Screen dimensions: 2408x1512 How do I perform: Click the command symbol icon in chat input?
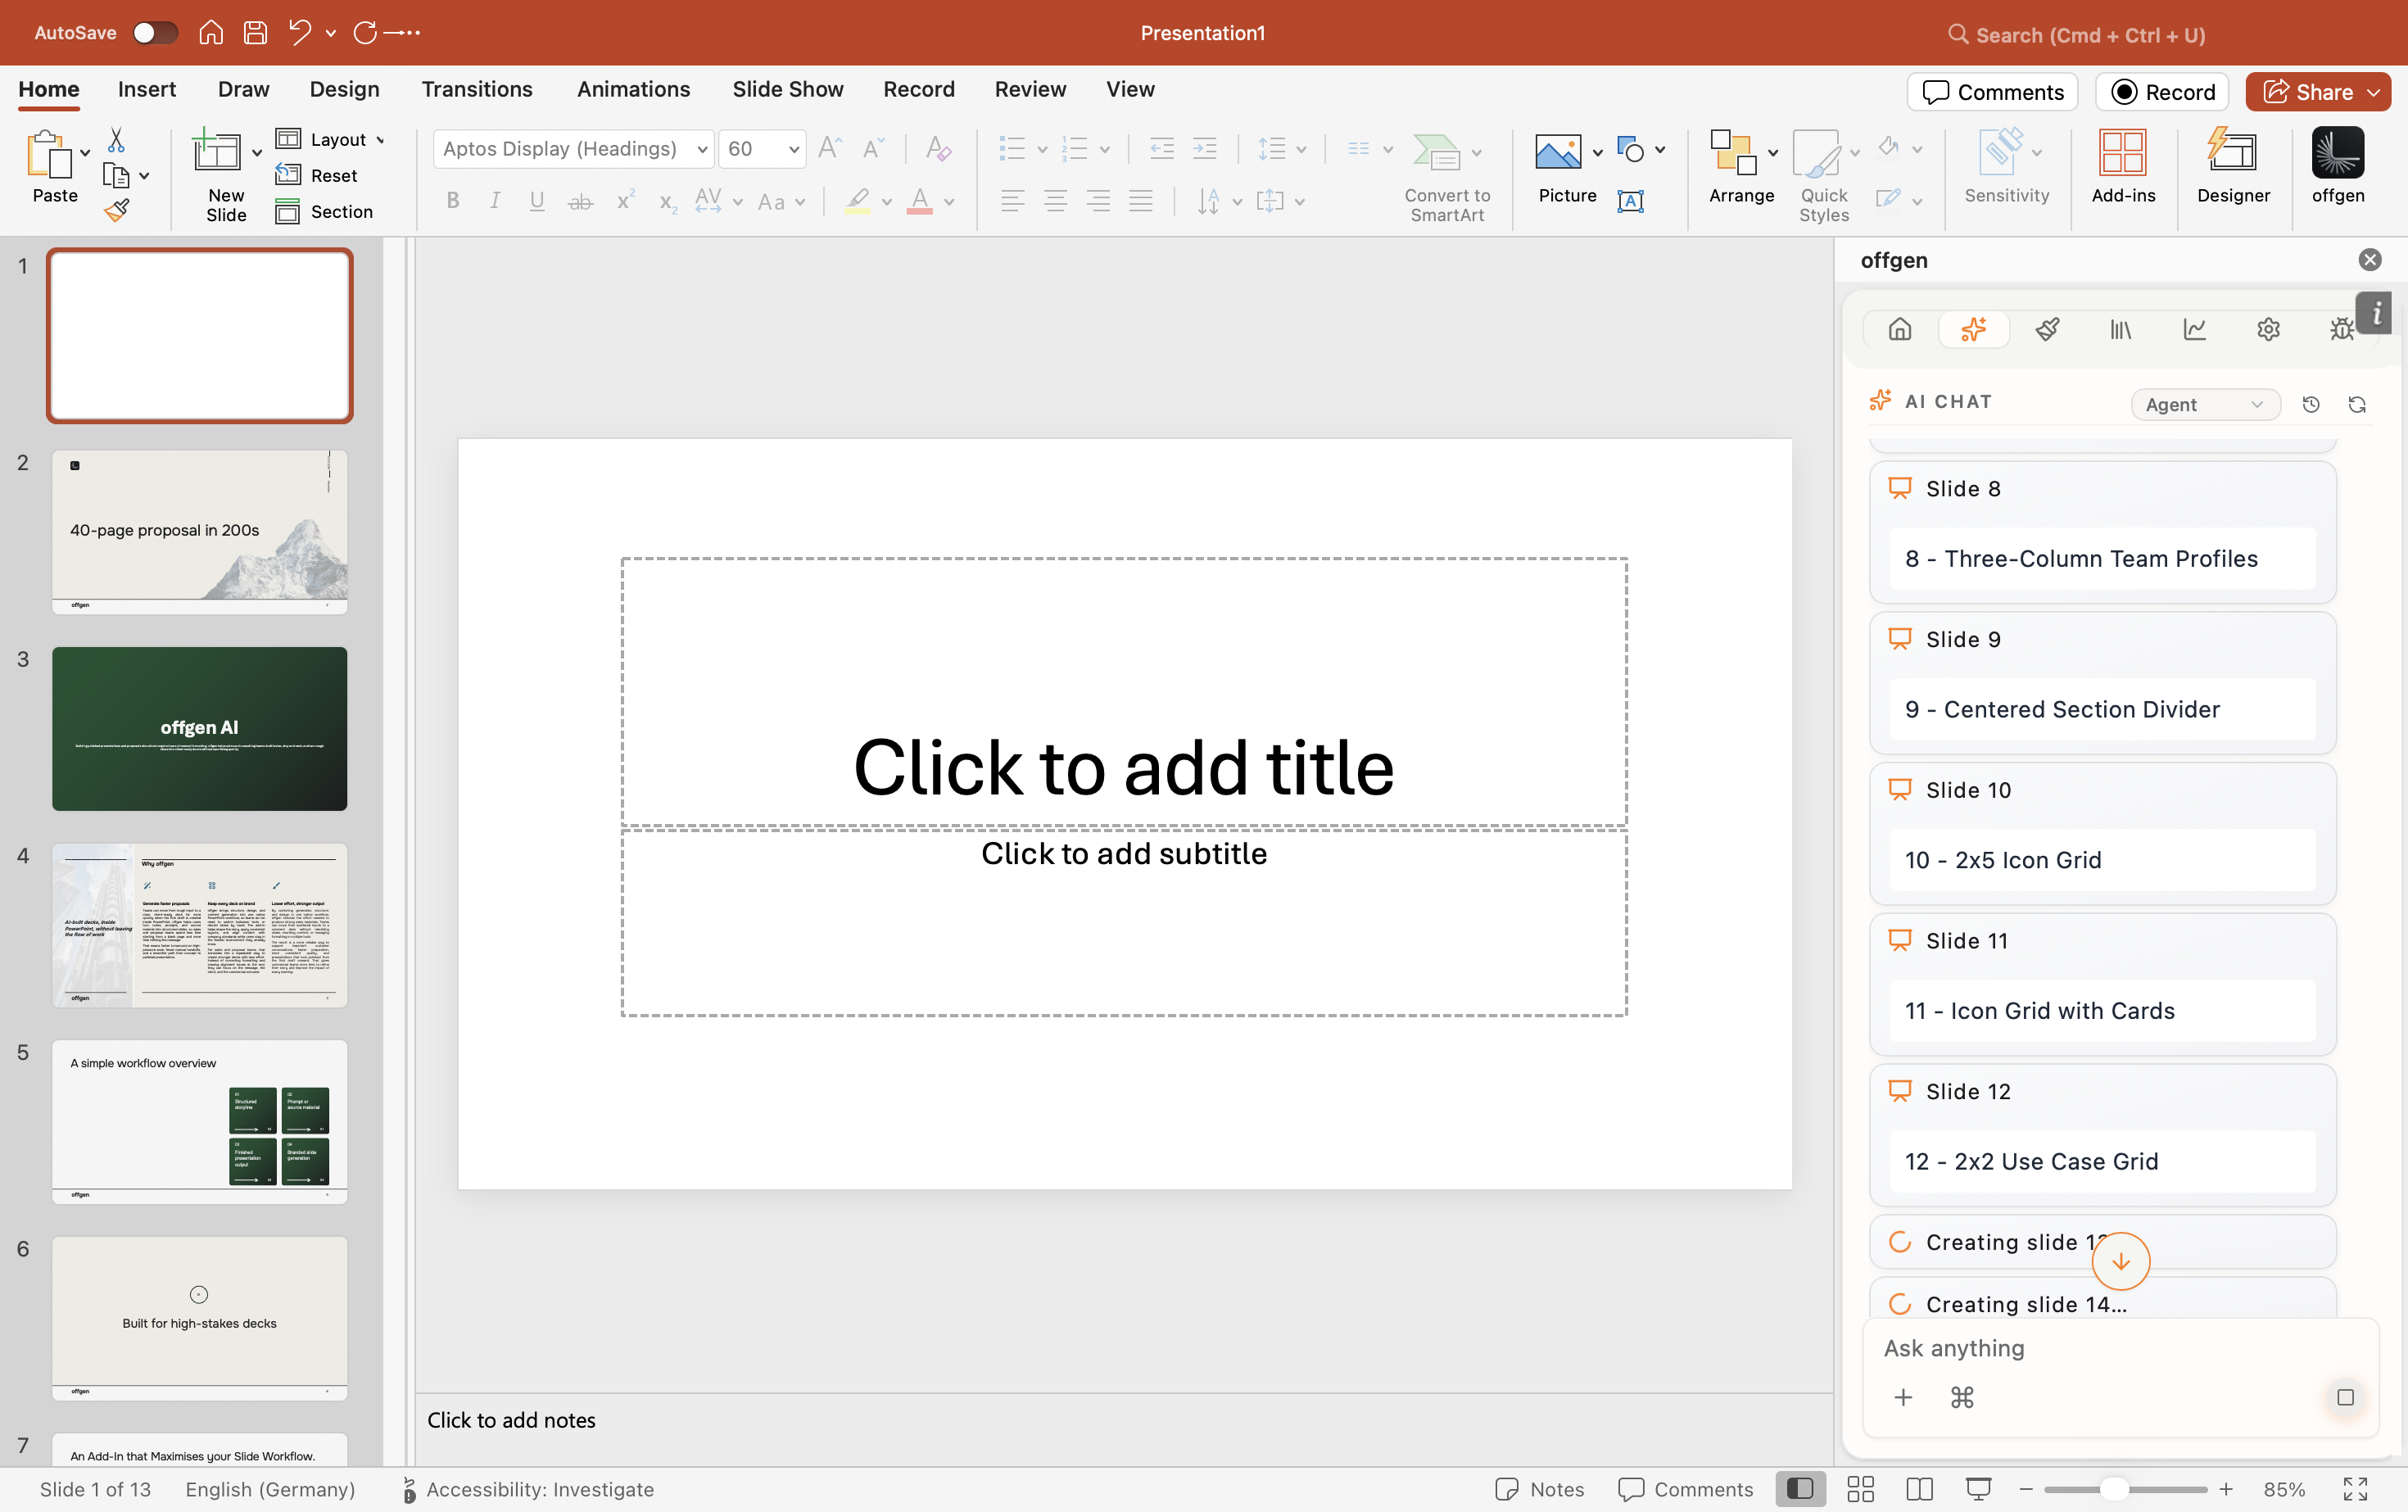(1962, 1397)
